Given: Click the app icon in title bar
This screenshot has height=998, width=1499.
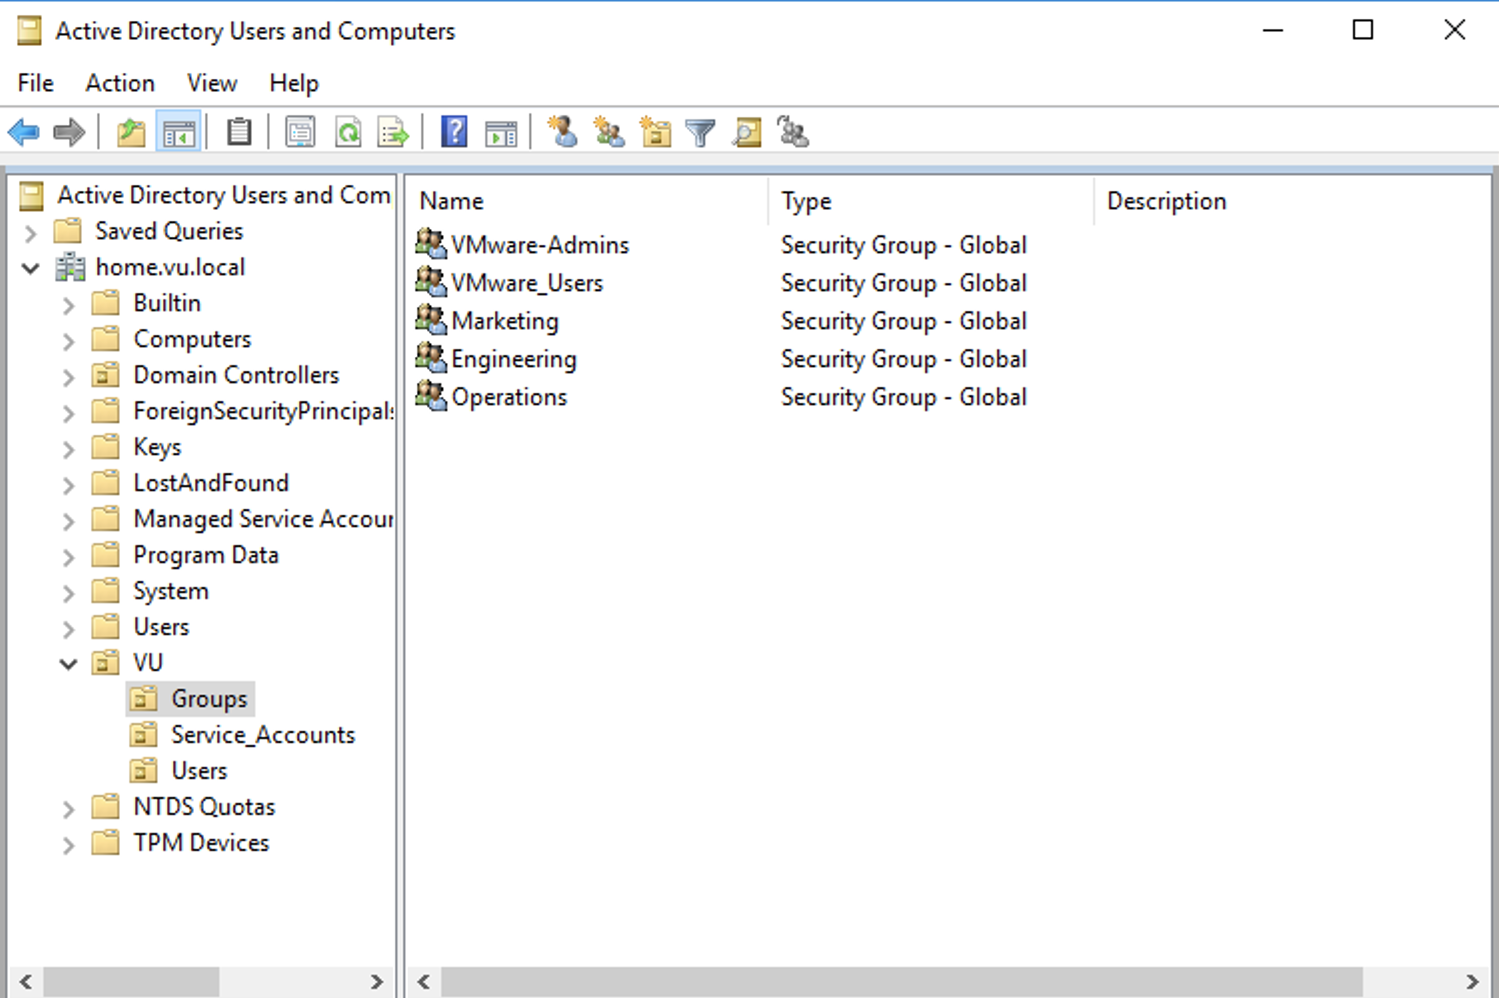Looking at the screenshot, I should 30,31.
